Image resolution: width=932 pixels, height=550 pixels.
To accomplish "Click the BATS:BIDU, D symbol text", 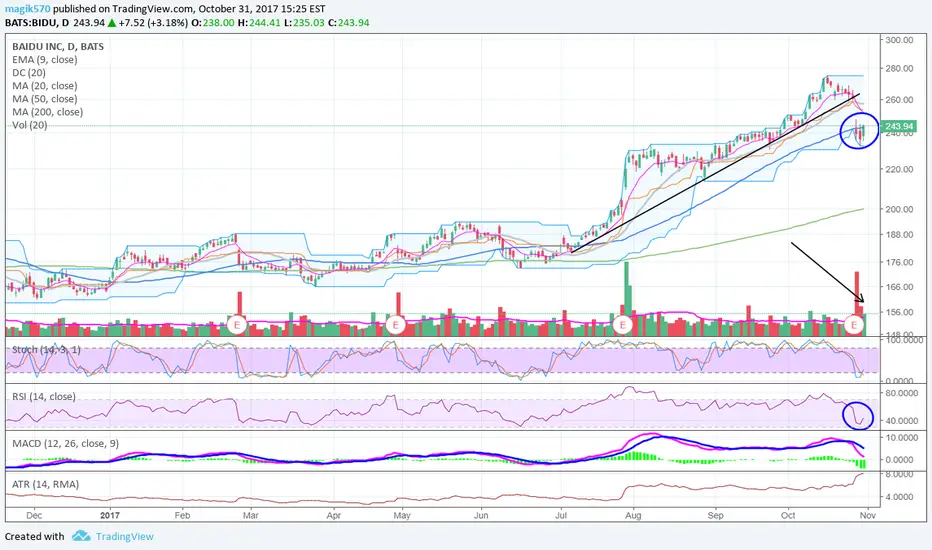I will [37, 23].
